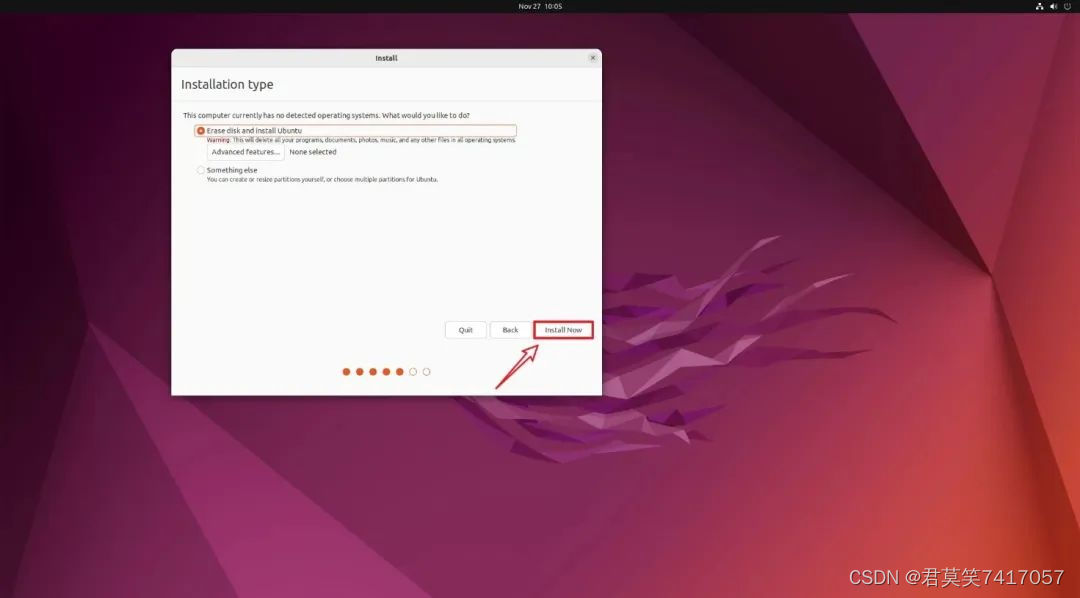This screenshot has width=1080, height=598.
Task: Click the Installation type heading
Action: click(227, 84)
